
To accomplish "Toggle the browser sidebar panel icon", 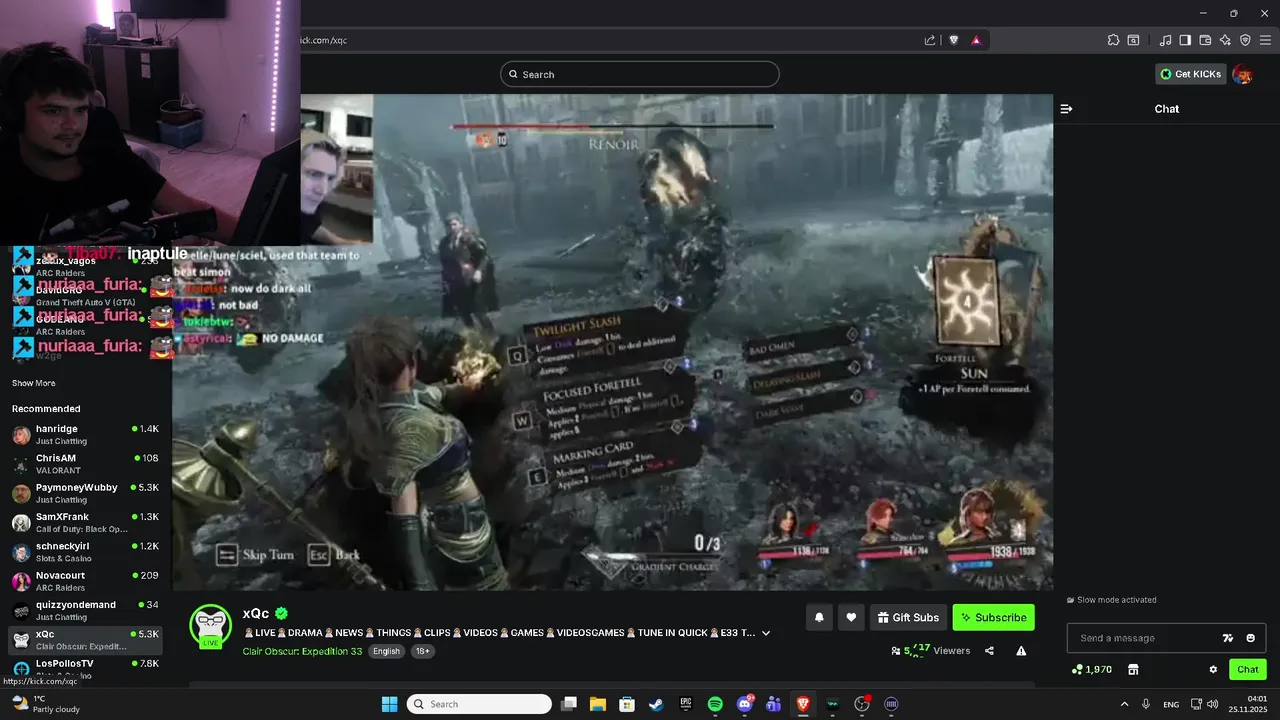I will click(x=1185, y=40).
